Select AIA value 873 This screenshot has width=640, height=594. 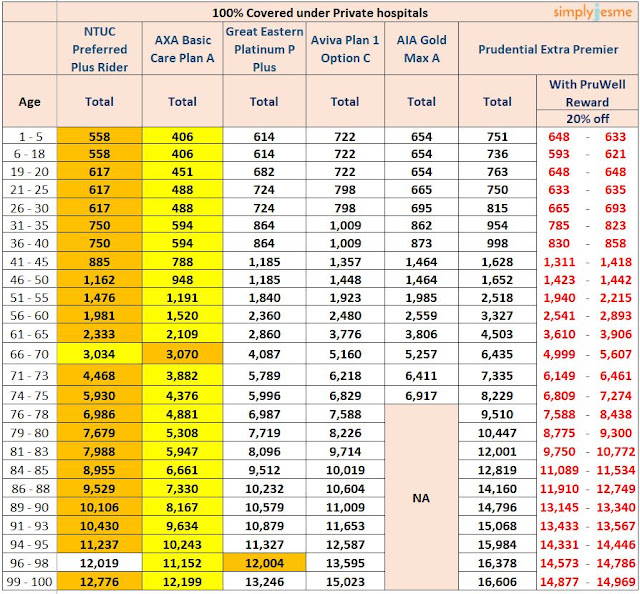pos(421,243)
